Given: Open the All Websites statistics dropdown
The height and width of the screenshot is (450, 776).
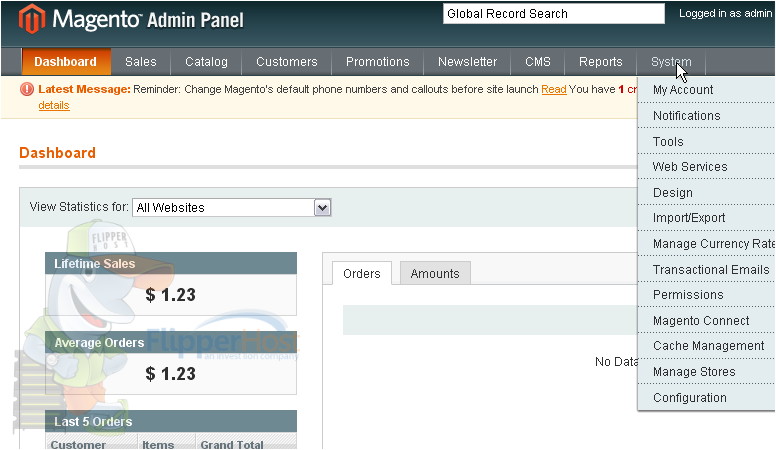Looking at the screenshot, I should click(x=232, y=207).
